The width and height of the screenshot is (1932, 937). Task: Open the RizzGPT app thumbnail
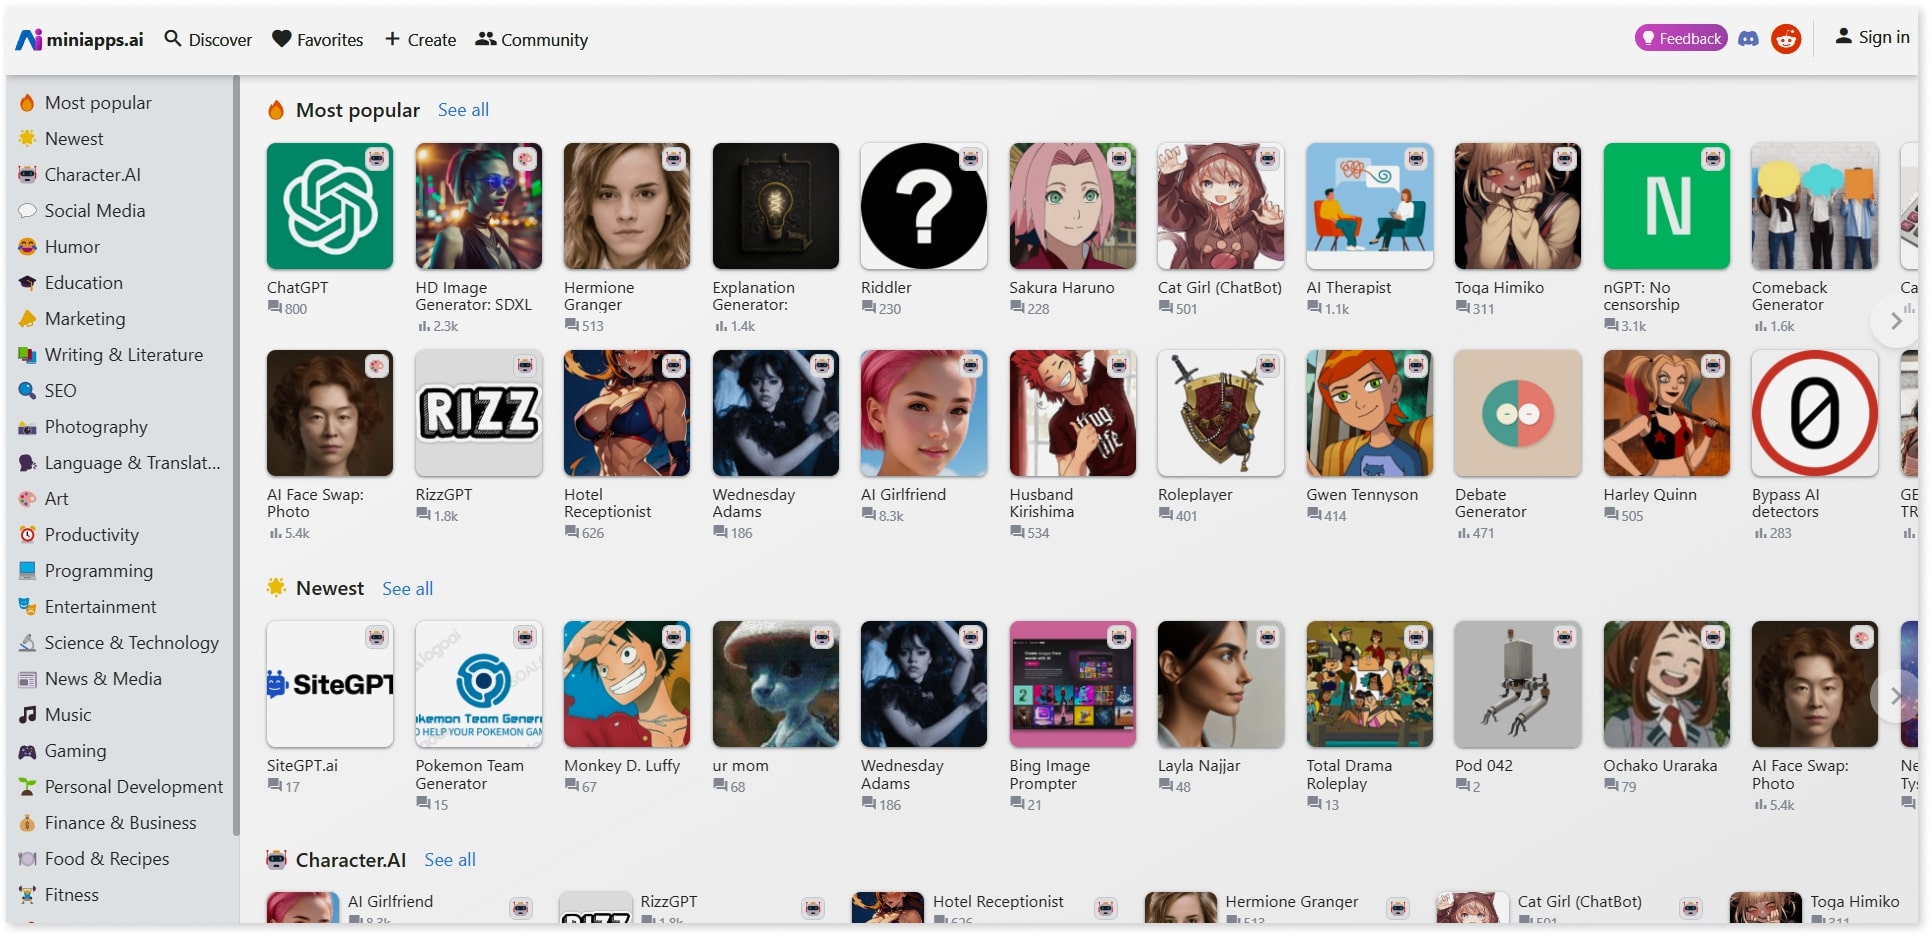pyautogui.click(x=479, y=413)
